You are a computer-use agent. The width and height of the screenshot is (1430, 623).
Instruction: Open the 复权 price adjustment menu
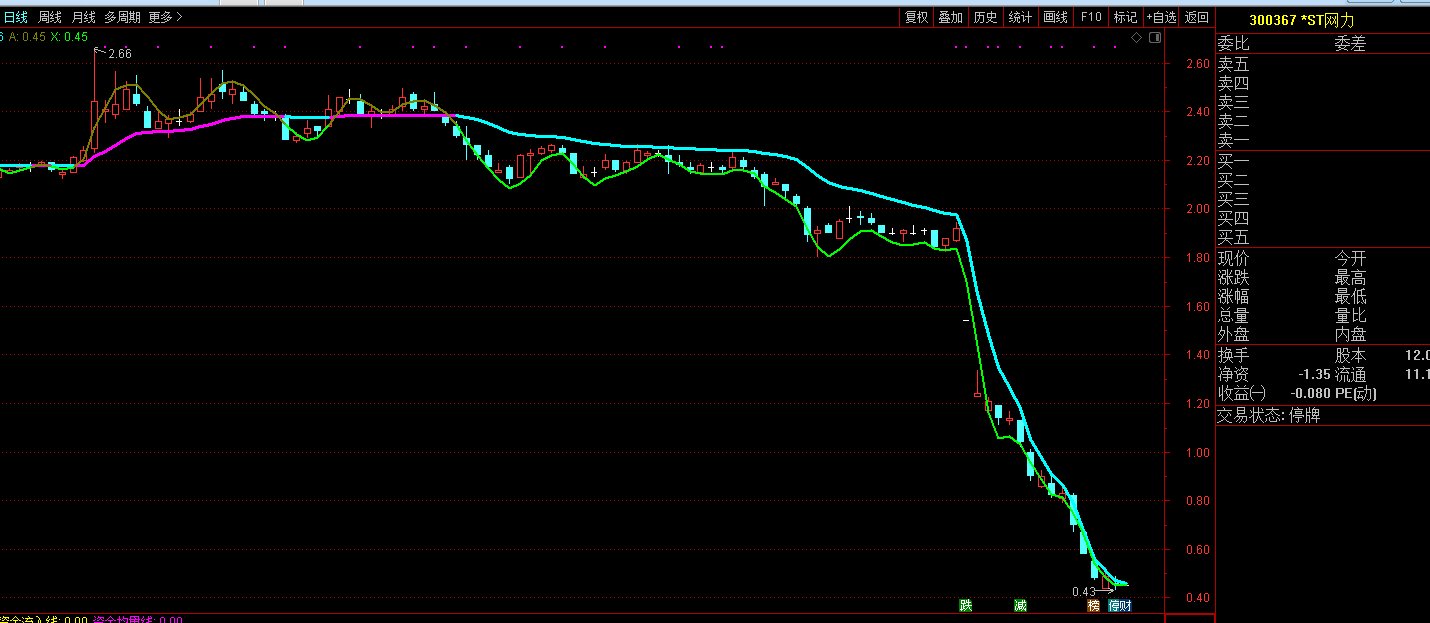tap(917, 17)
